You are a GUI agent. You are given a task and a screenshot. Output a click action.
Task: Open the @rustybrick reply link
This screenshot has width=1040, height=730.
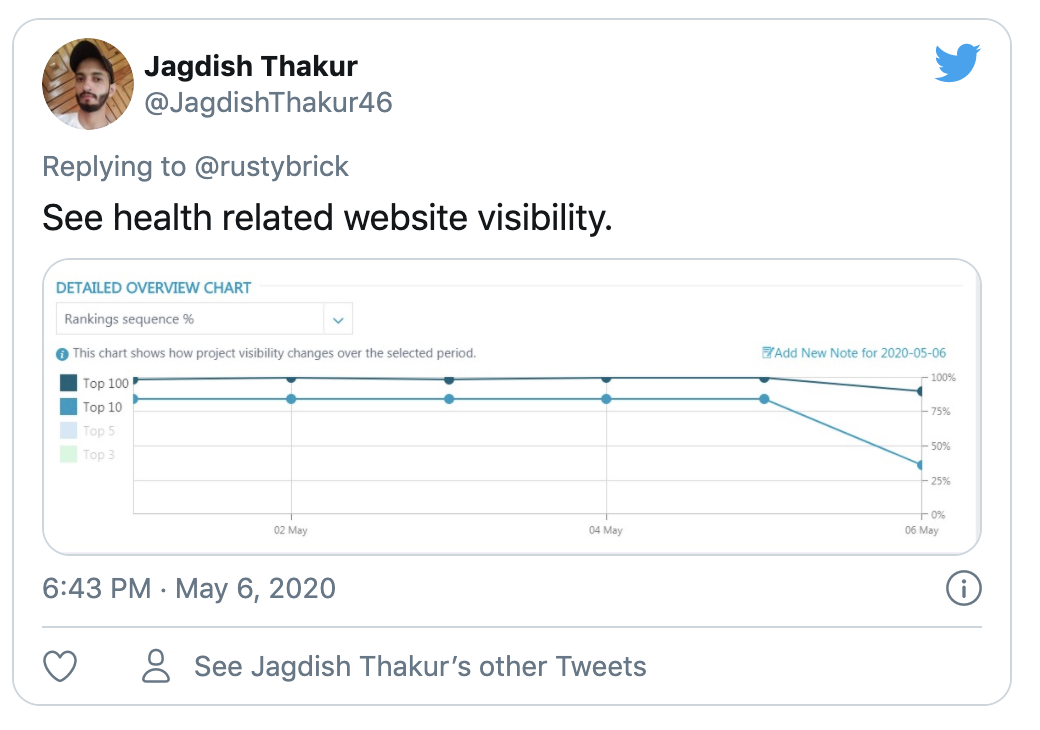point(271,166)
